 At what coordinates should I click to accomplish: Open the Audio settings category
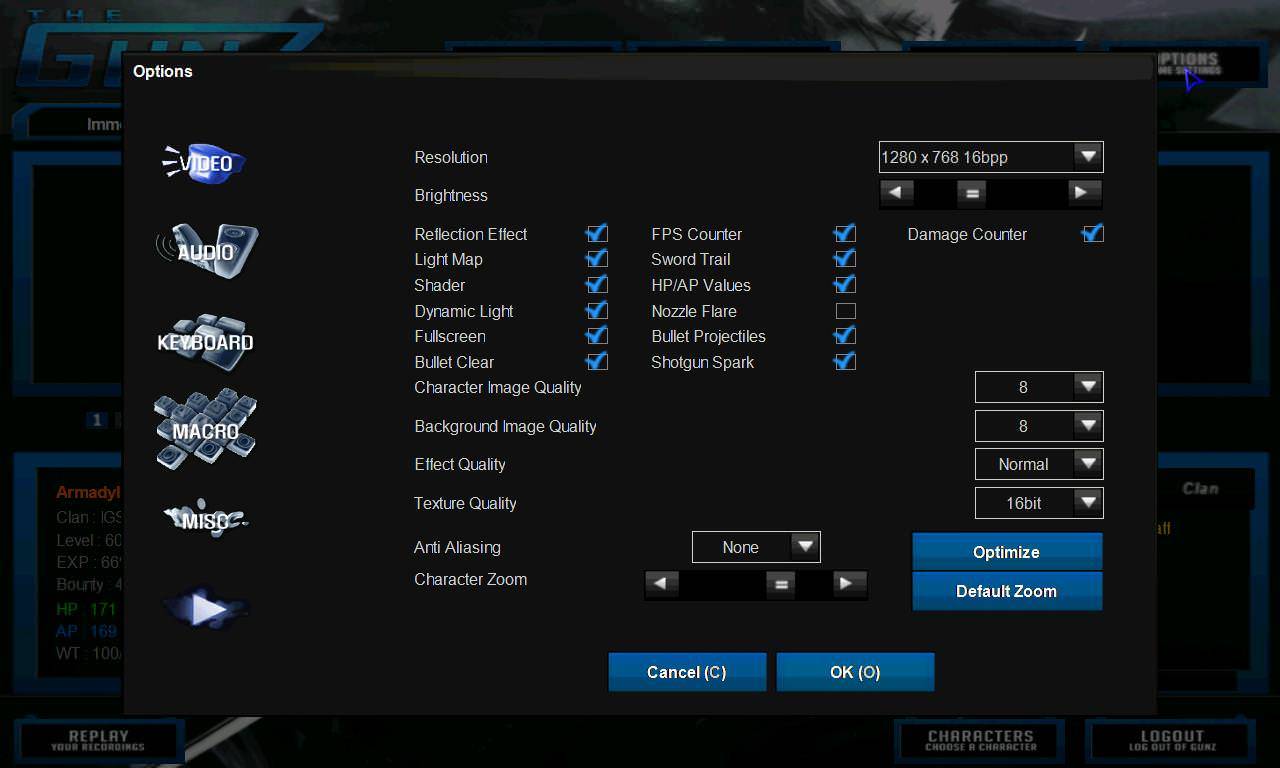pos(207,251)
